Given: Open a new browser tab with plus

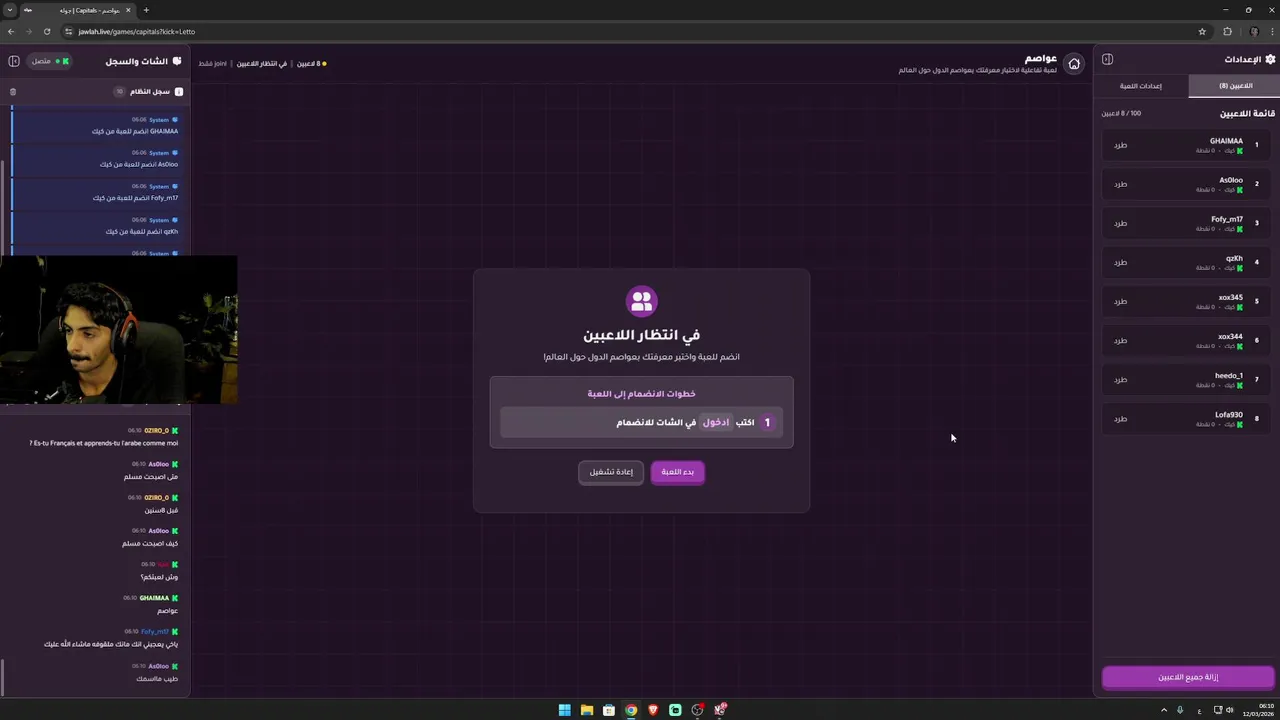Looking at the screenshot, I should pos(146,10).
